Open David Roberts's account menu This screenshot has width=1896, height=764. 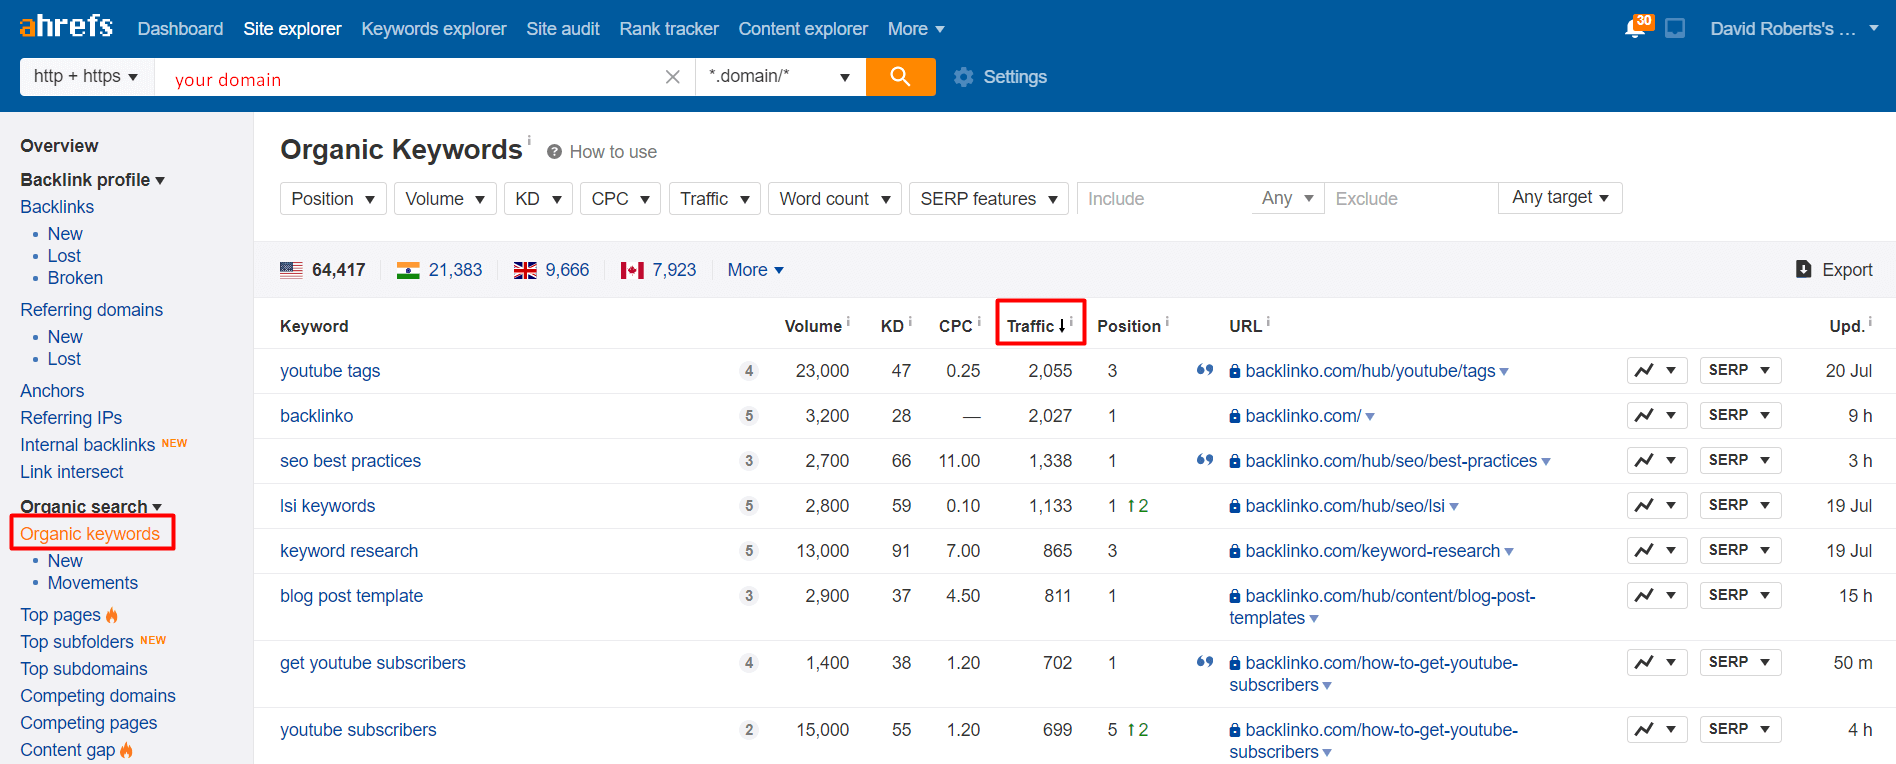1794,29
